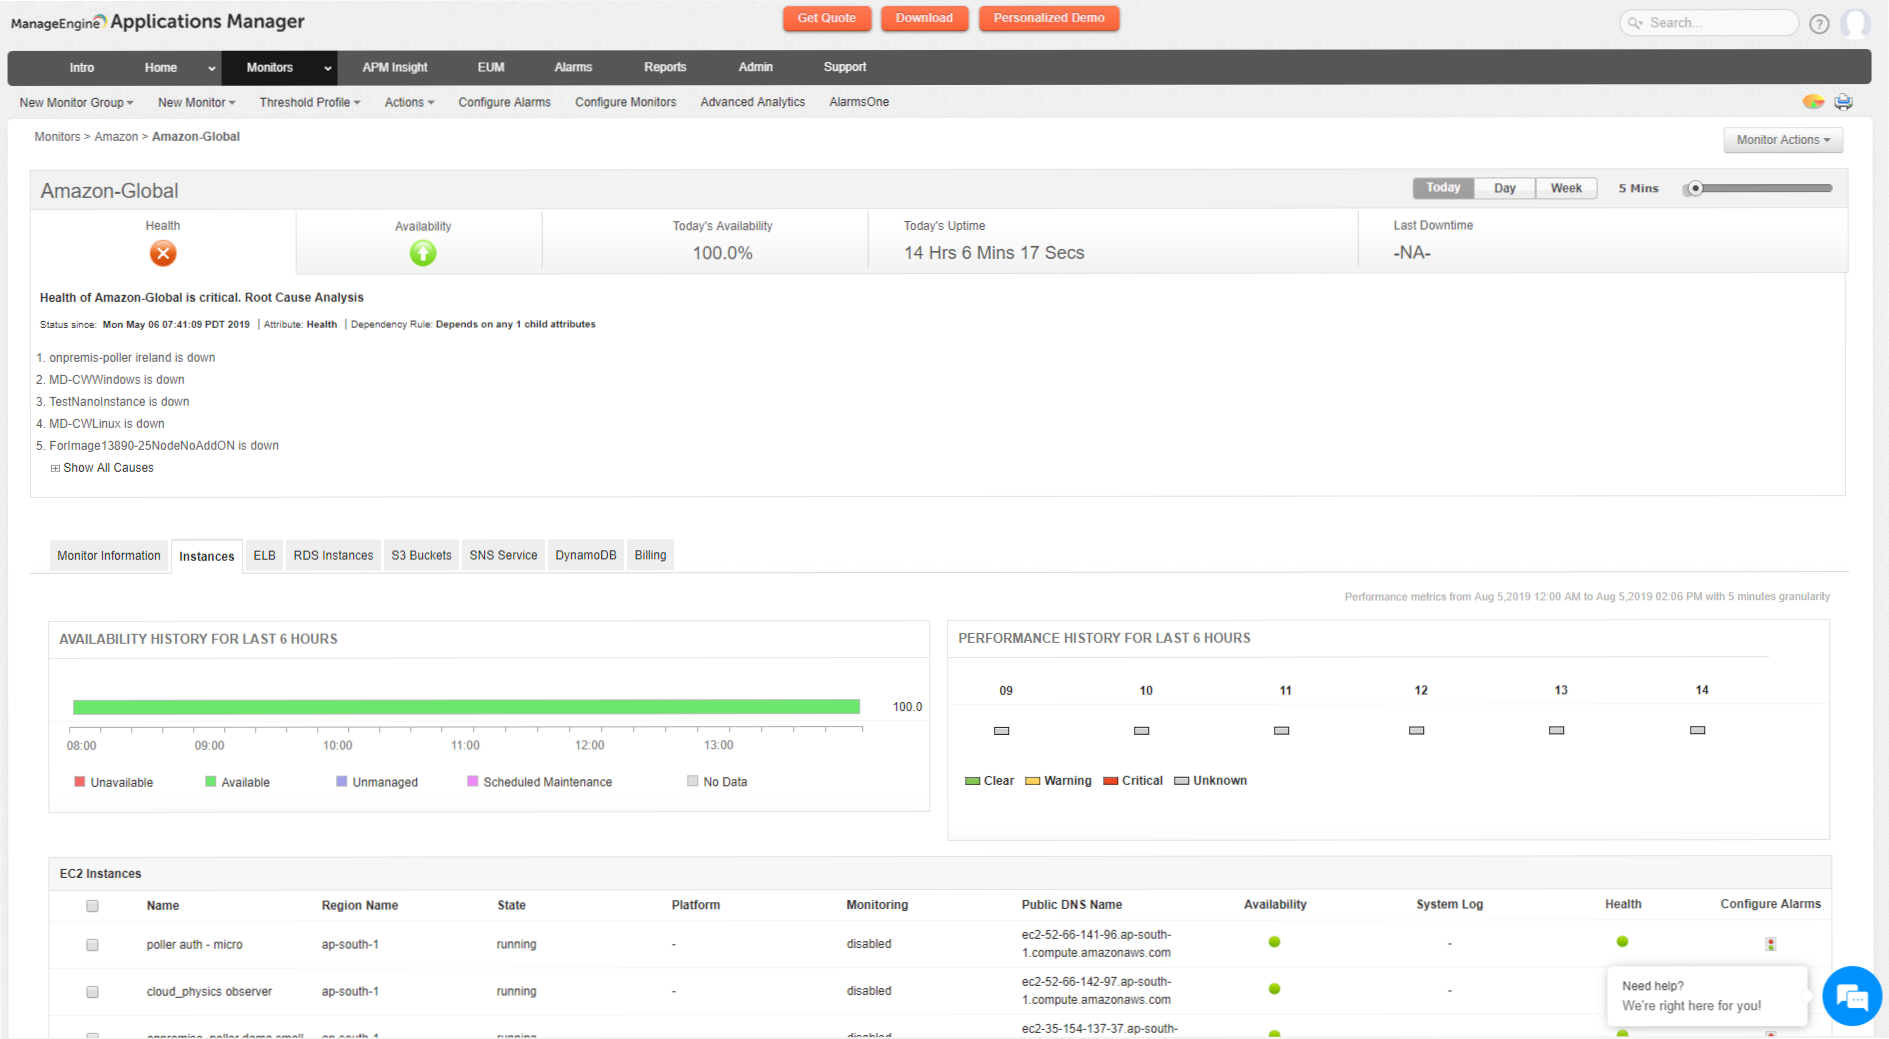The width and height of the screenshot is (1889, 1039).
Task: Click the colorful pie-chart report icon
Action: click(1813, 102)
